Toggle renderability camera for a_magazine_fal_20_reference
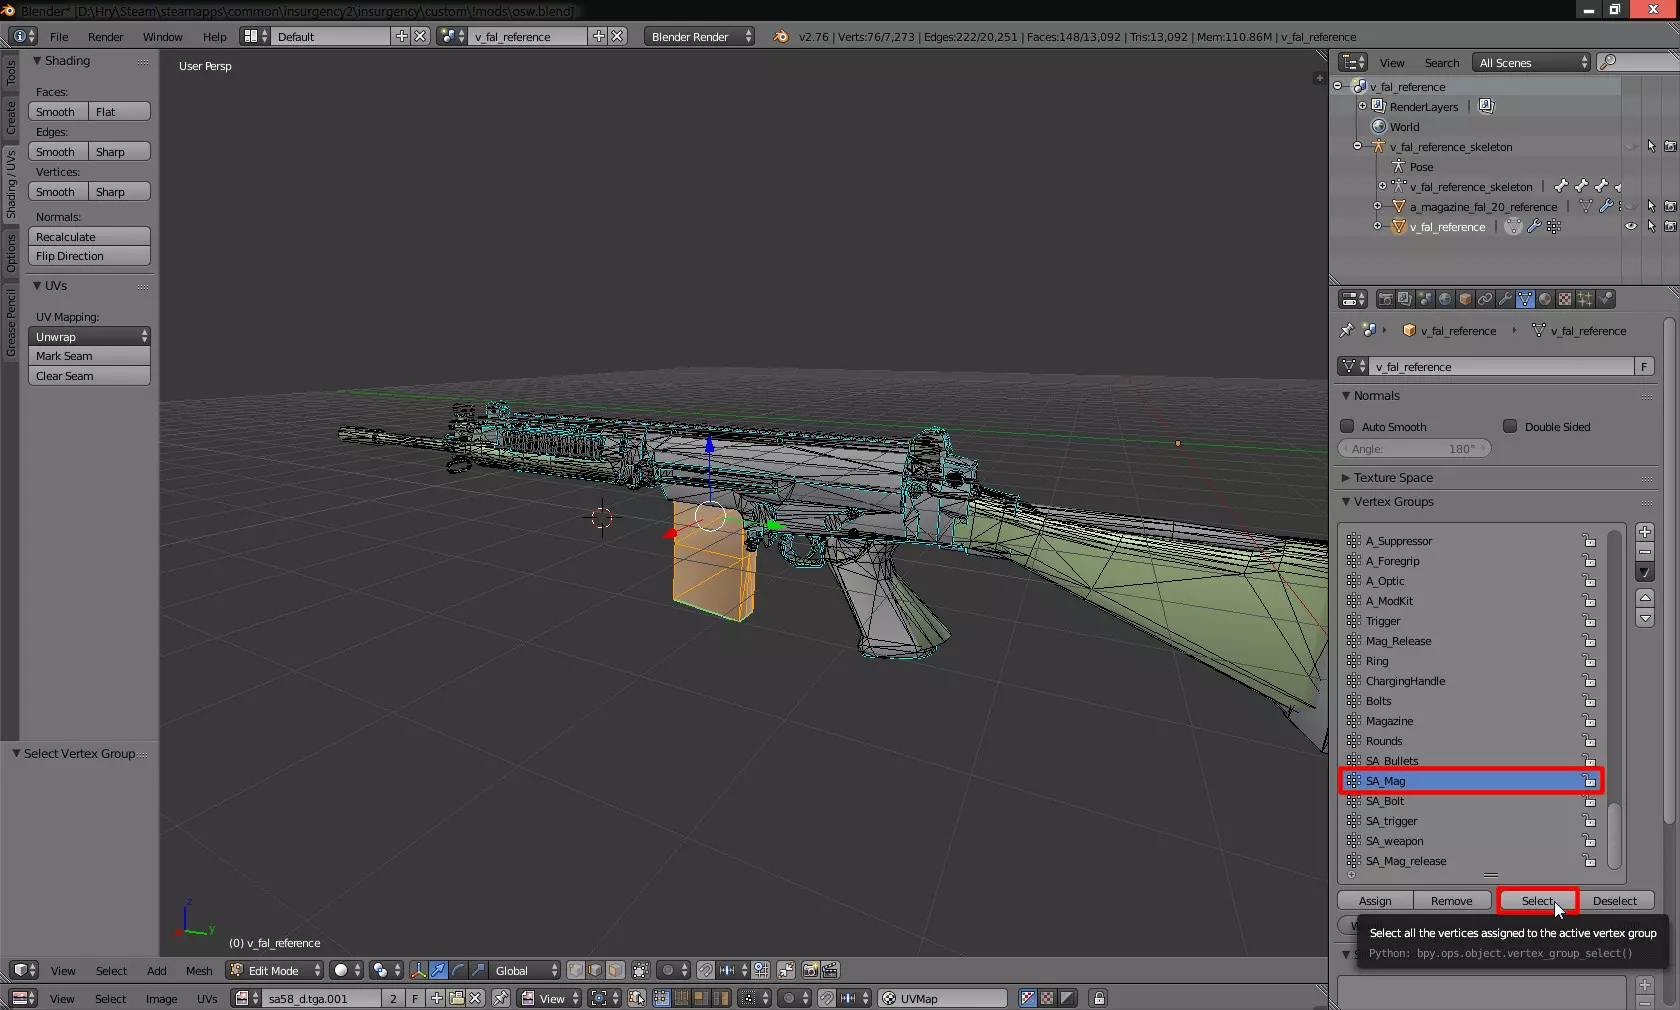 [x=1670, y=206]
